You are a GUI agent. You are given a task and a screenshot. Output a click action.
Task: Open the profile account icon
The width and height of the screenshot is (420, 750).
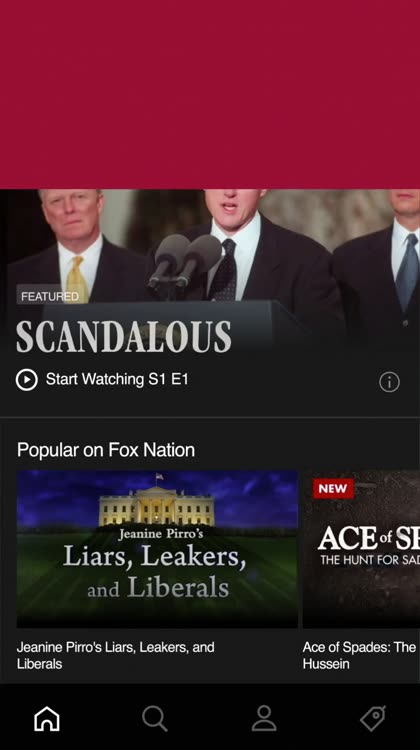pos(264,718)
